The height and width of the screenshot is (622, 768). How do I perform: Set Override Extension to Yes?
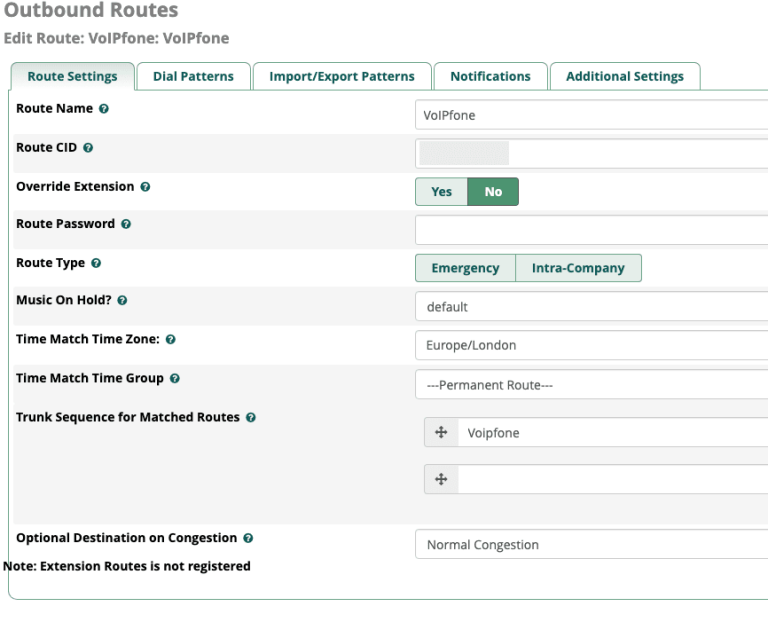[x=441, y=192]
